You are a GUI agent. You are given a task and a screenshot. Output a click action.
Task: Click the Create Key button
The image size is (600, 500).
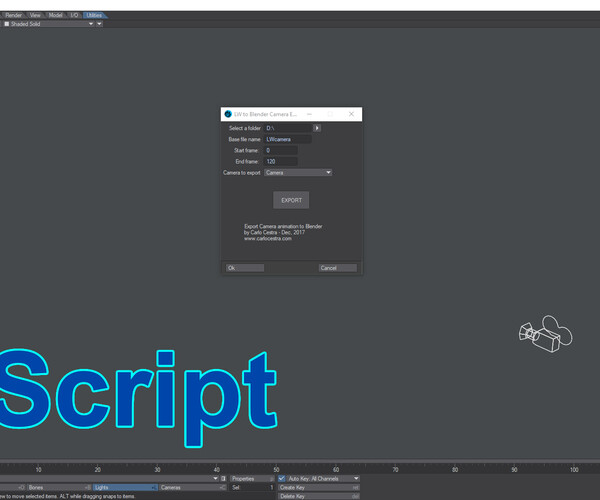point(319,487)
